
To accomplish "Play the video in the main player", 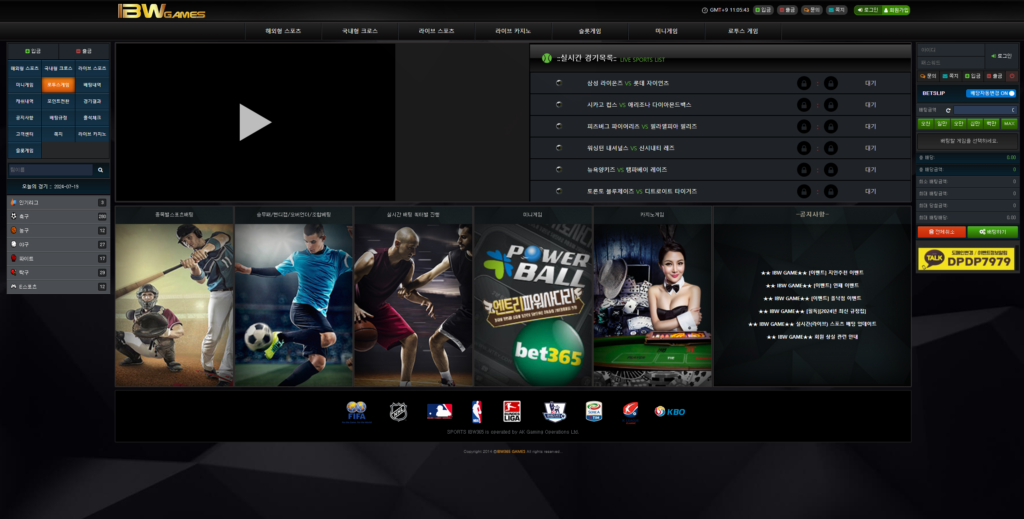I will (x=255, y=122).
